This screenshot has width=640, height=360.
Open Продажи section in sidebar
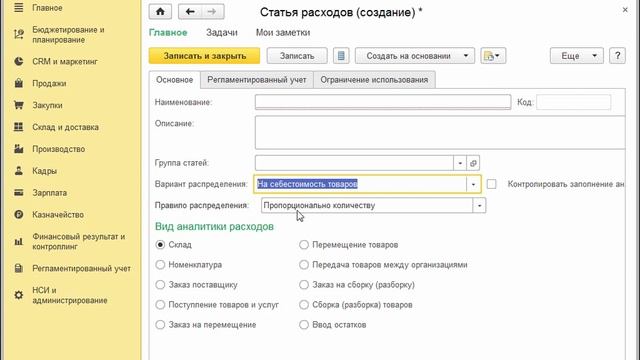coord(49,83)
